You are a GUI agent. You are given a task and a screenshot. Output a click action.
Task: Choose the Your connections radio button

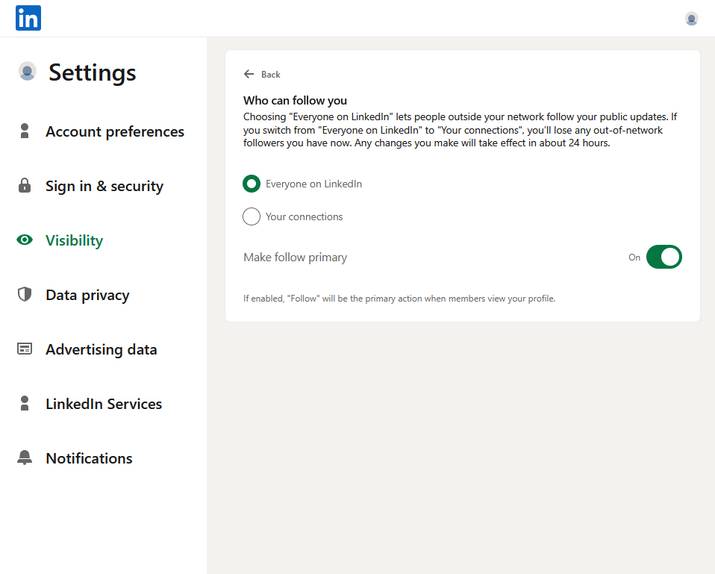point(251,217)
